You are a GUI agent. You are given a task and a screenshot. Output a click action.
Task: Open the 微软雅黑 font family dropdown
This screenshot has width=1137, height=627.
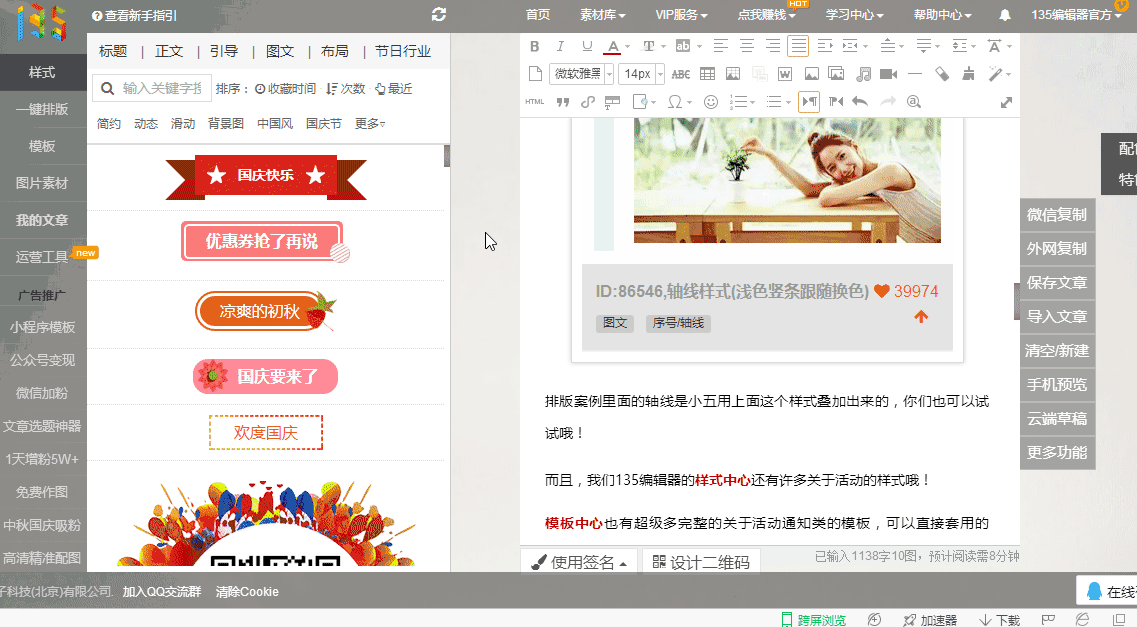click(581, 74)
